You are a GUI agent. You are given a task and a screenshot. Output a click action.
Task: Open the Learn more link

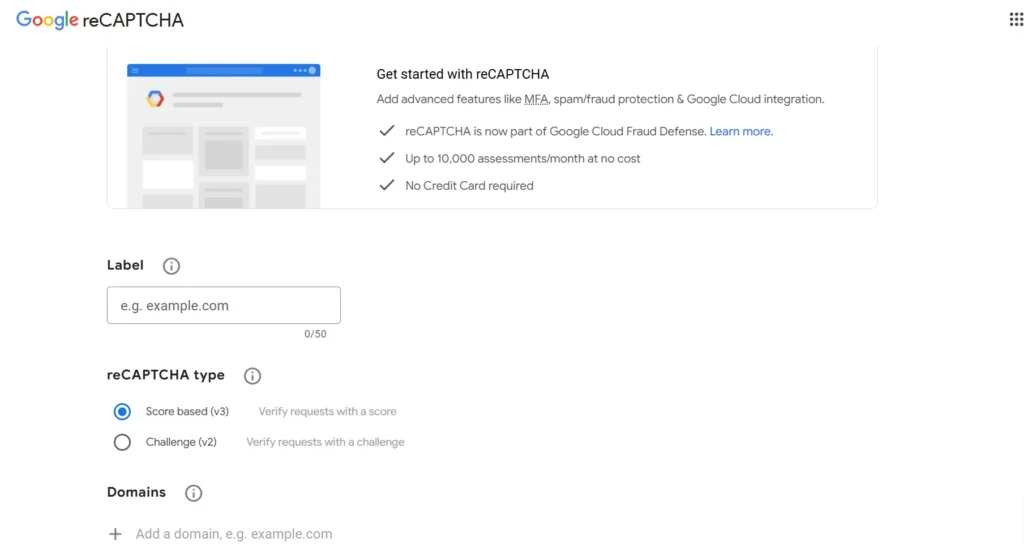point(739,131)
